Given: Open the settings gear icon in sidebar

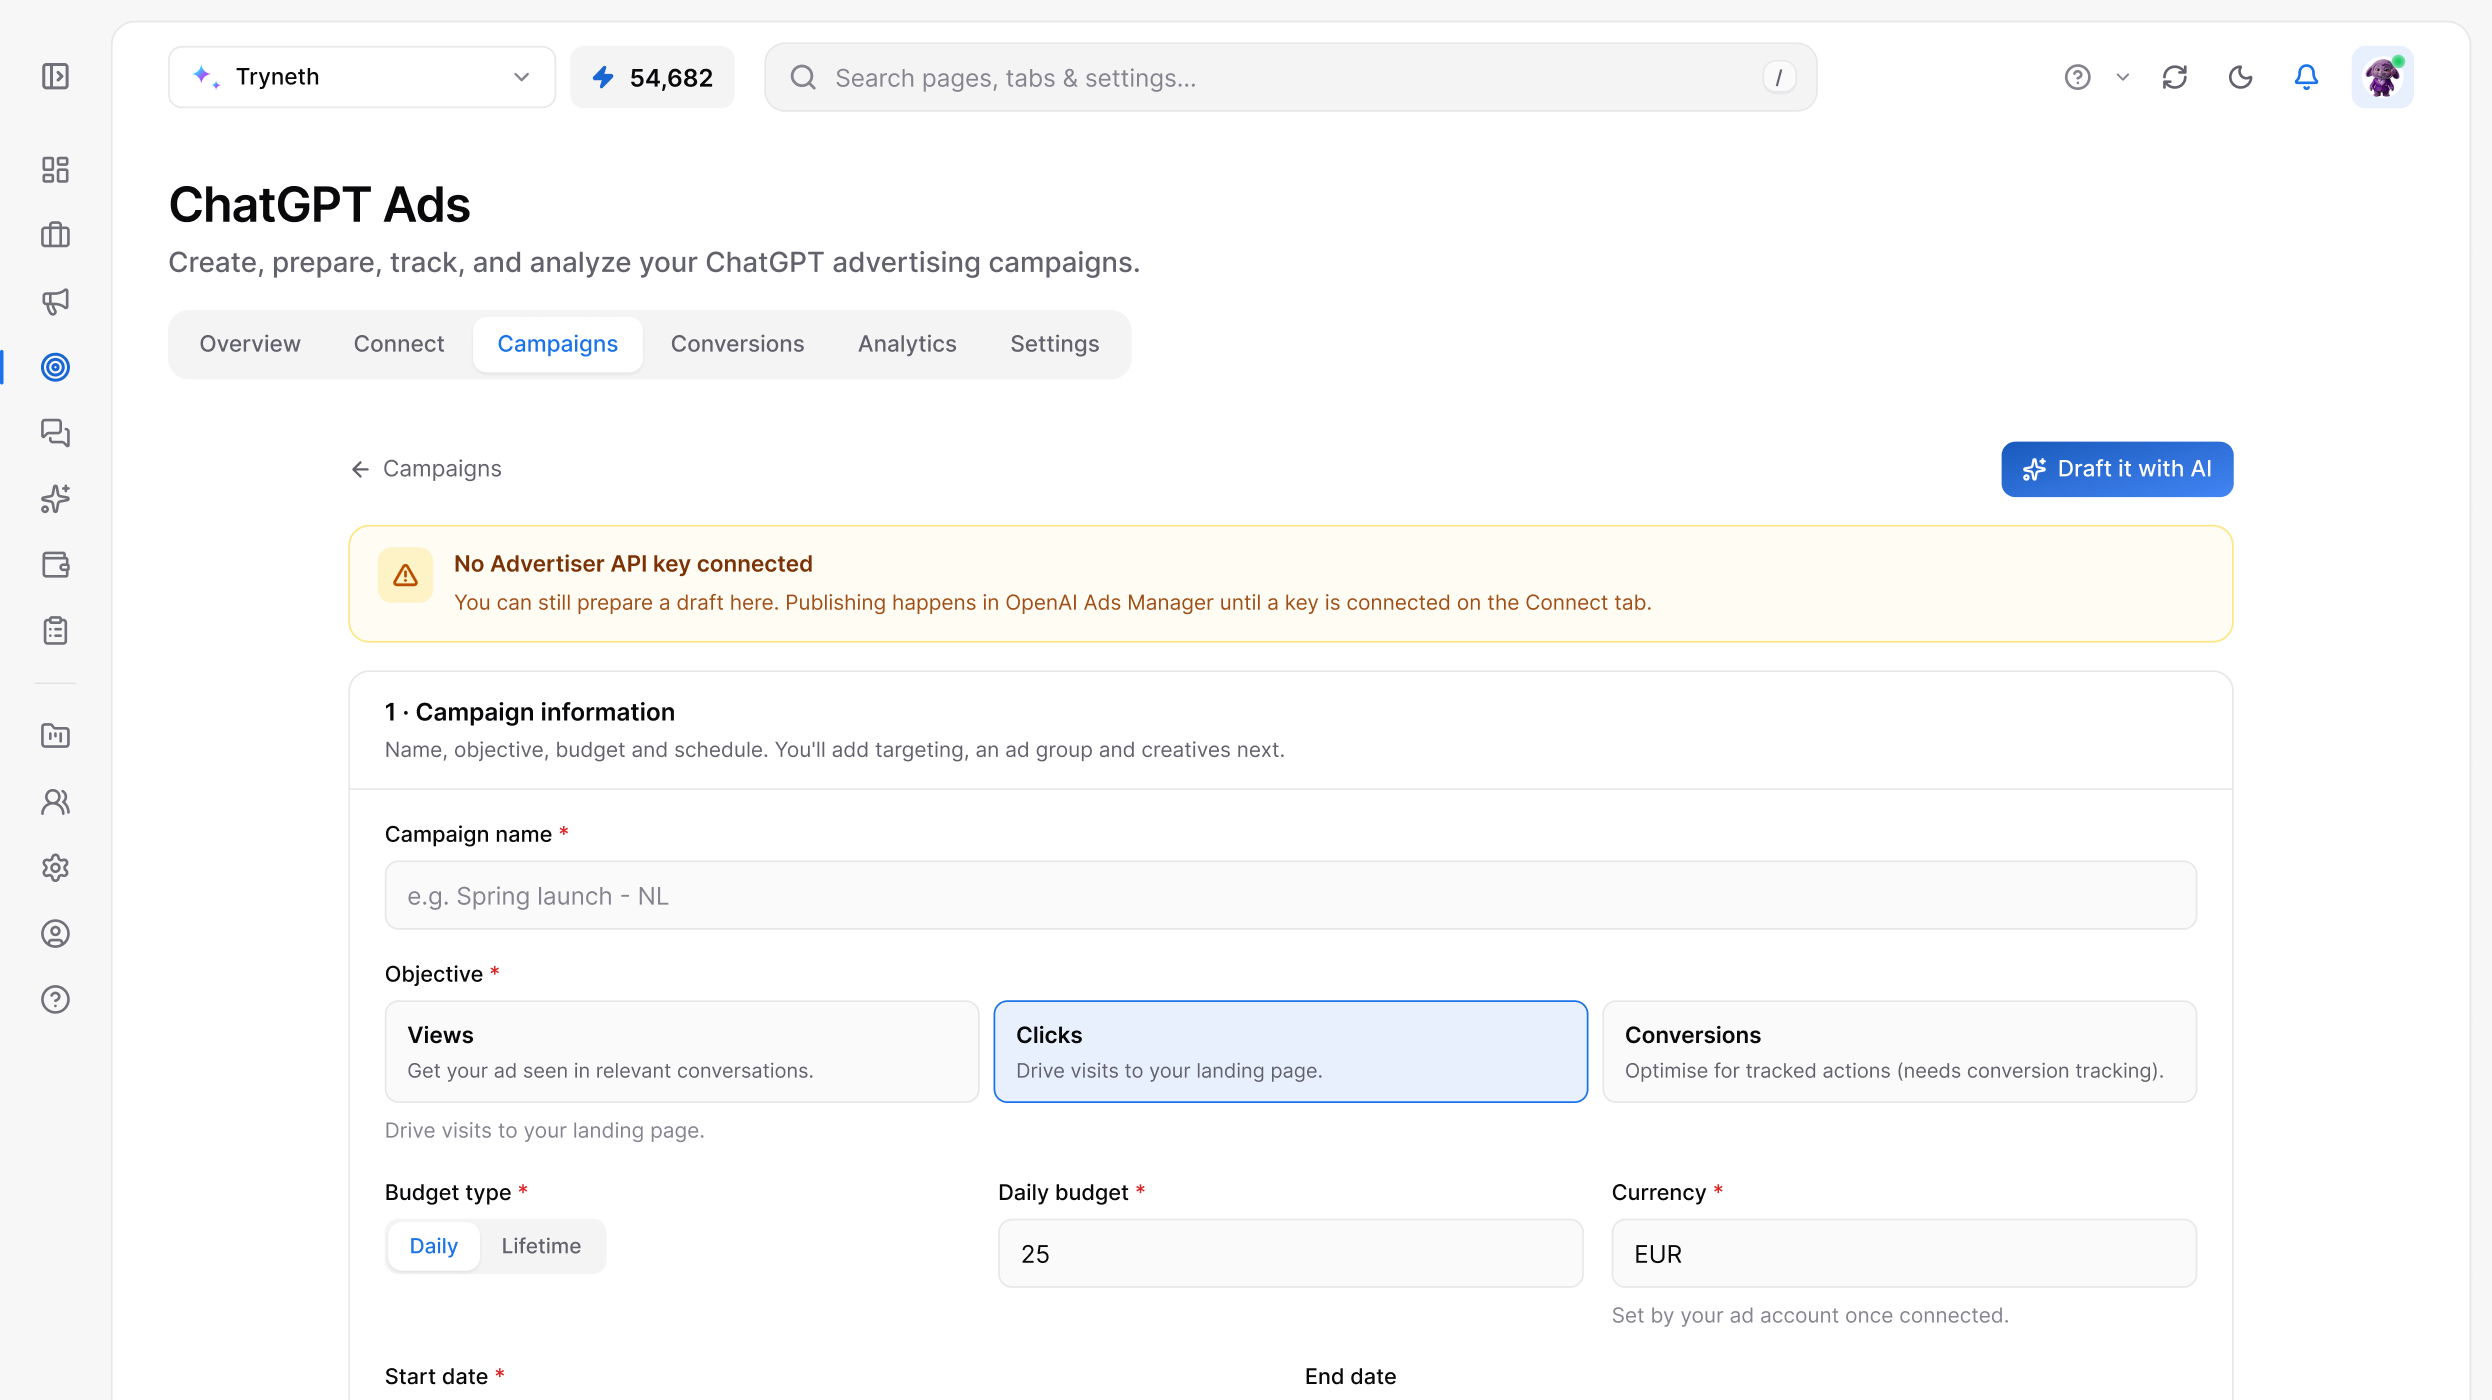Looking at the screenshot, I should coord(55,868).
